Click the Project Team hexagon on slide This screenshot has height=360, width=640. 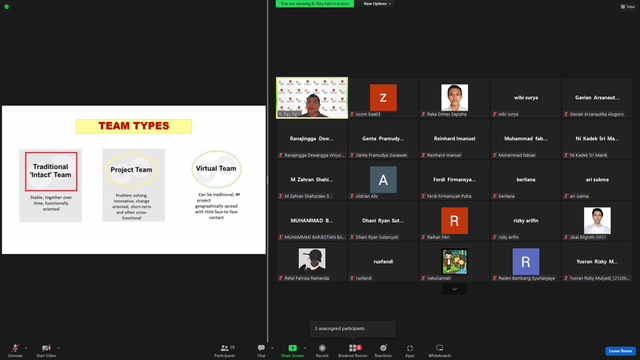(x=131, y=170)
